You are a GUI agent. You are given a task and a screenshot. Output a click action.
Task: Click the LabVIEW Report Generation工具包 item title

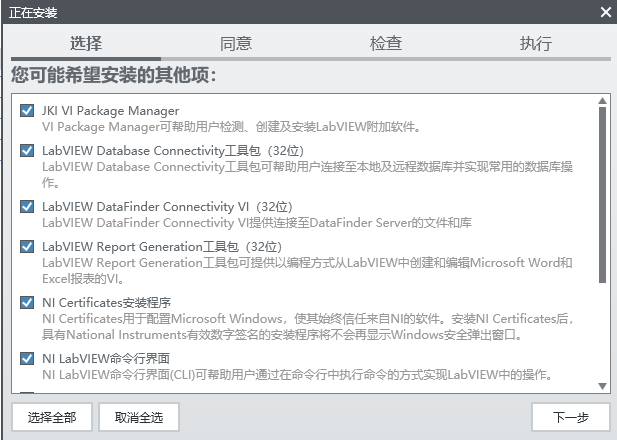(x=162, y=246)
